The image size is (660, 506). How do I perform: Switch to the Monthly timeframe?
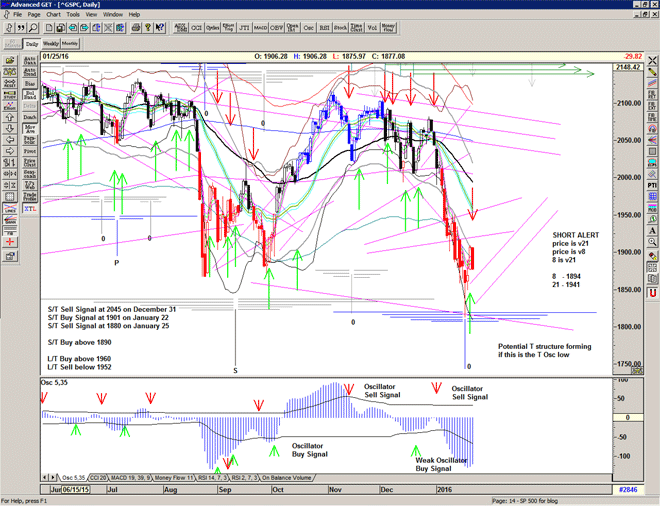point(70,44)
